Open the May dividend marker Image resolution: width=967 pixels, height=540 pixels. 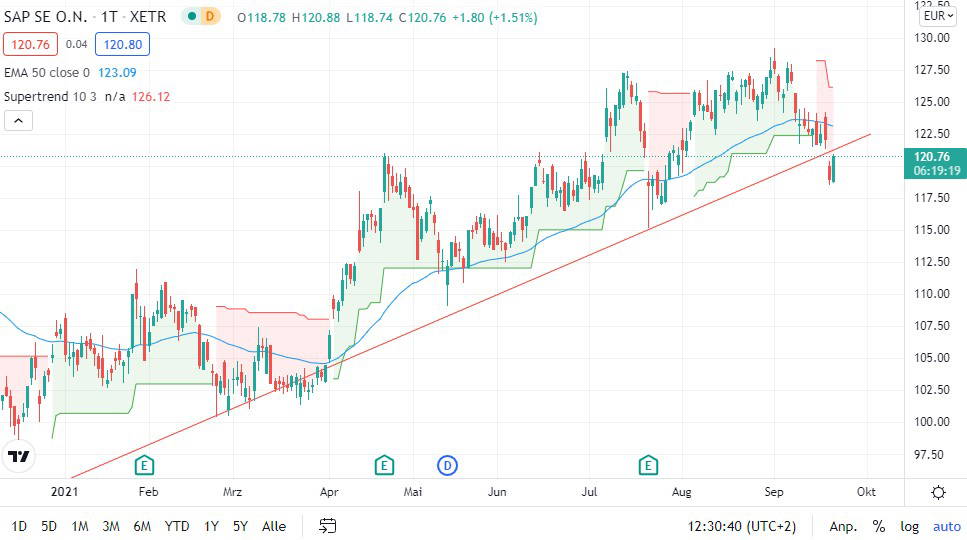point(447,465)
